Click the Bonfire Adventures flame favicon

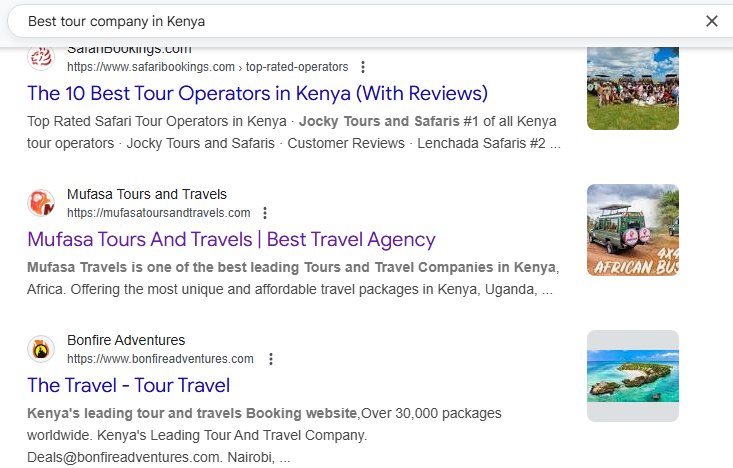[41, 349]
